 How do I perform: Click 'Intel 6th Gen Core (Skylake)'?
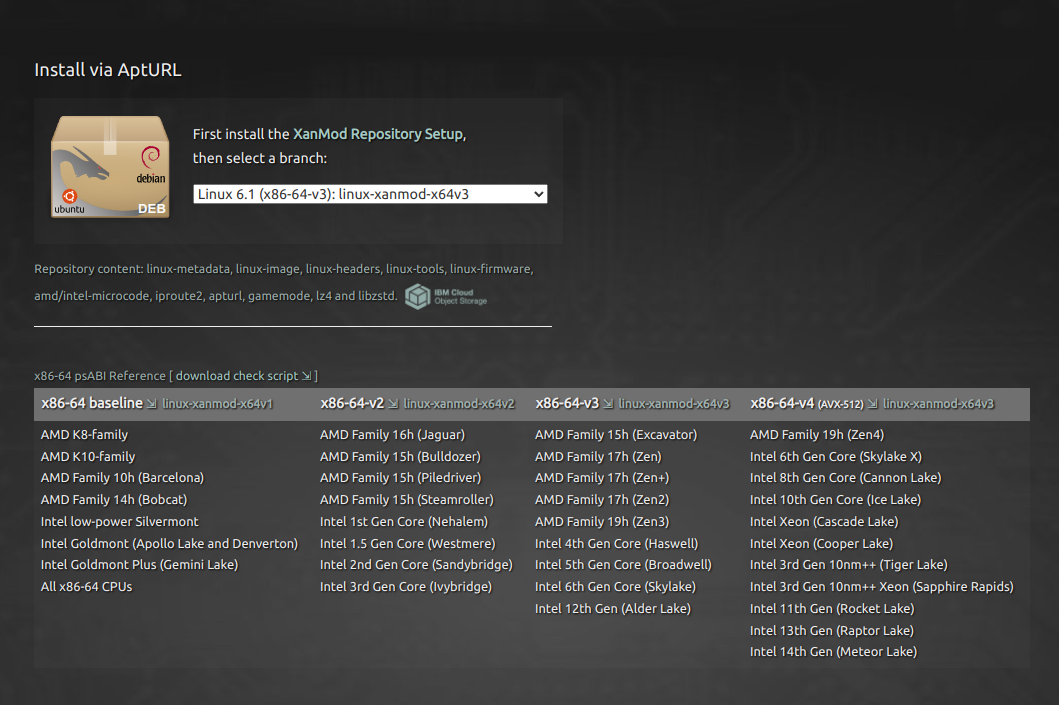[615, 588]
